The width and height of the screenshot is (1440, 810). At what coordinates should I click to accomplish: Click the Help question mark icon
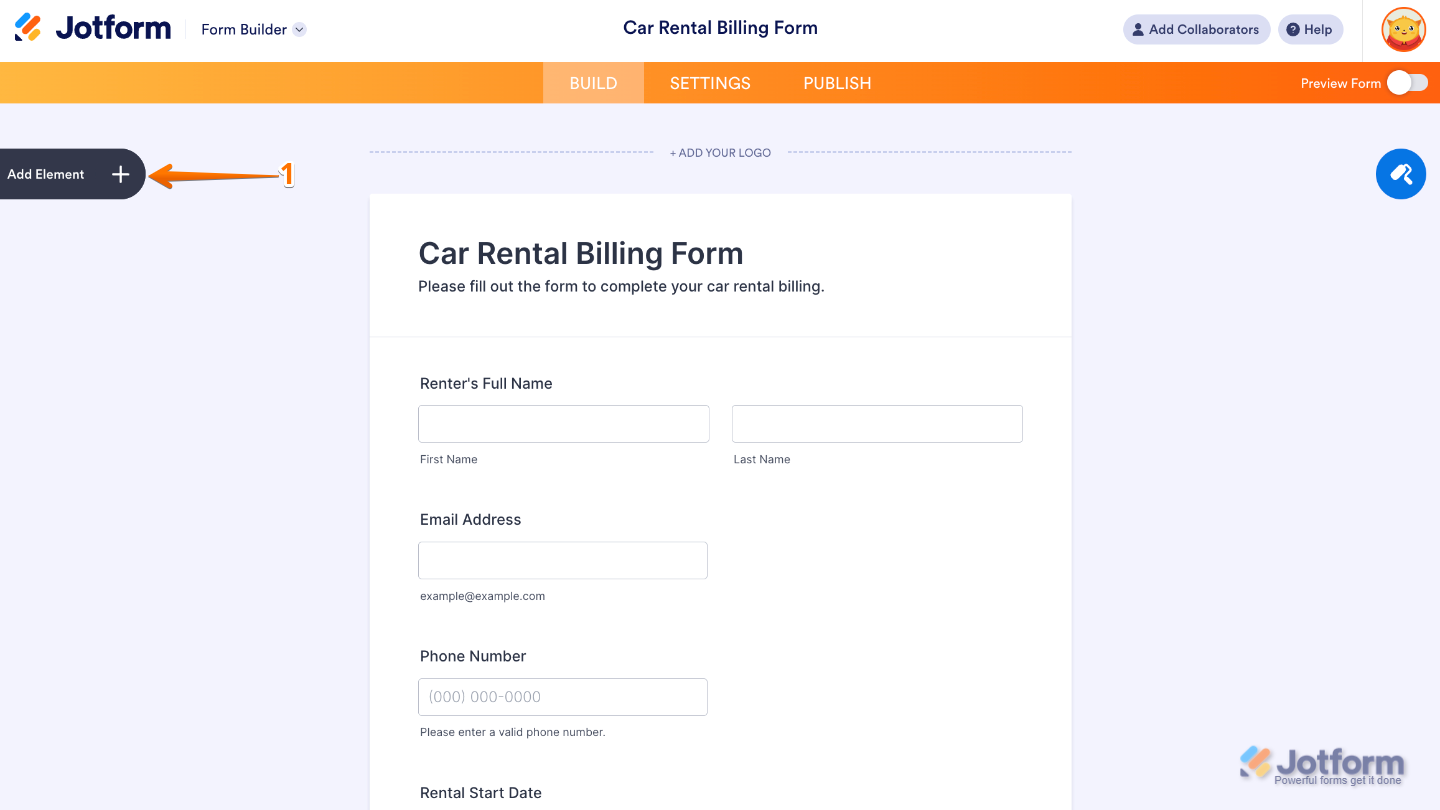(x=1293, y=29)
